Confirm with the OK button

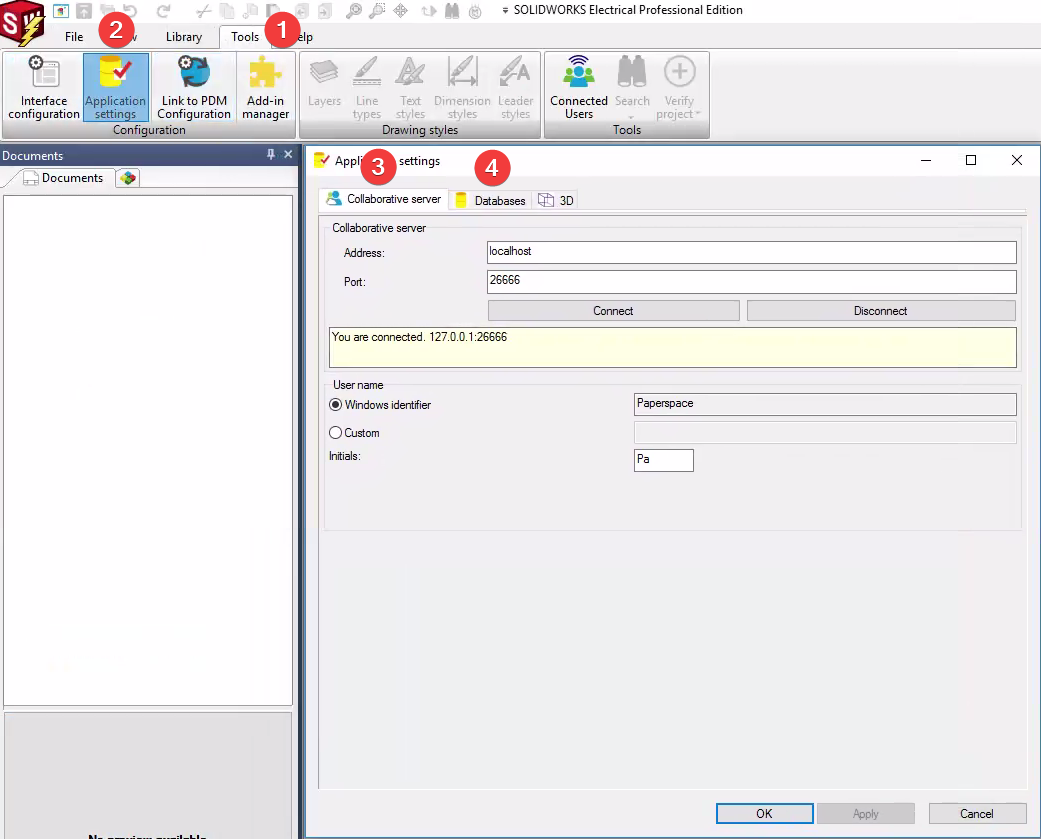pyautogui.click(x=764, y=813)
